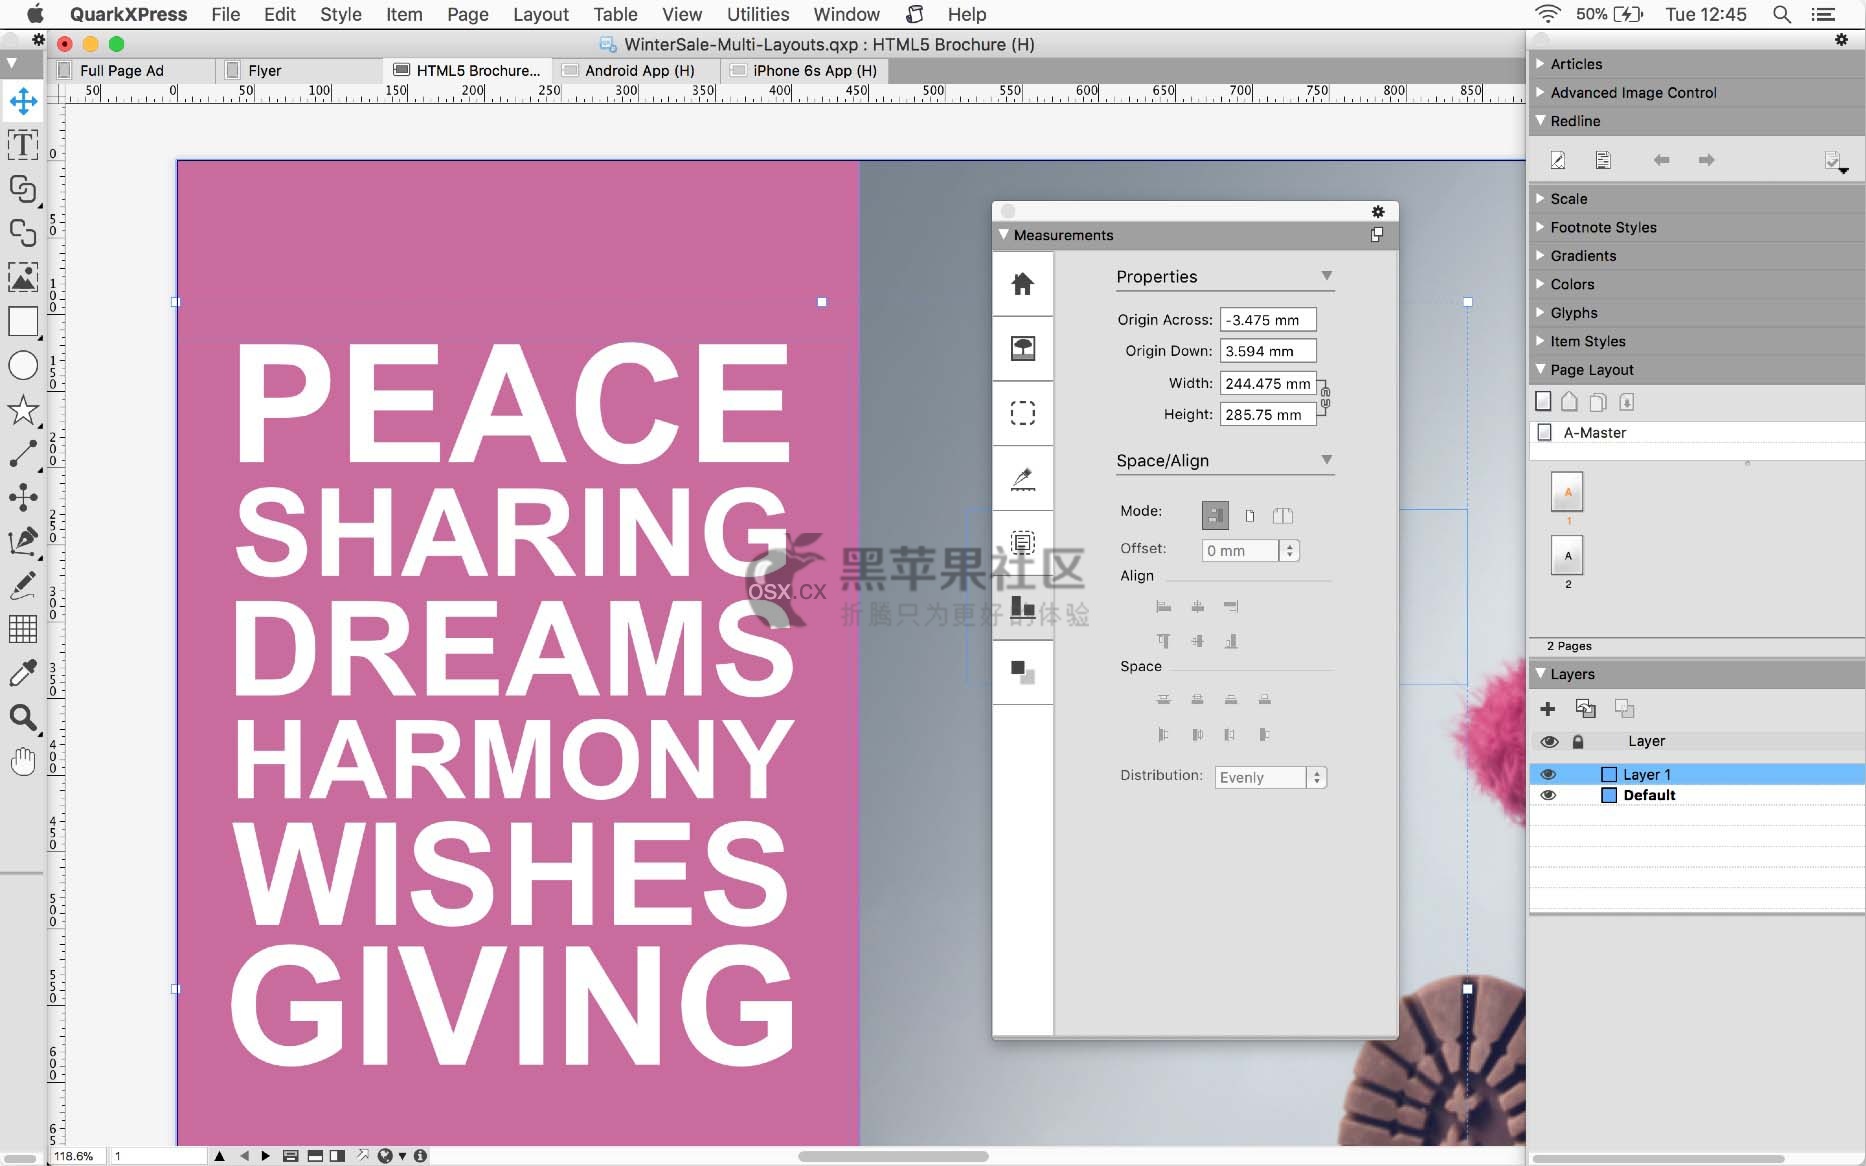Viewport: 1866px width, 1166px height.
Task: Select Page Relative align mode
Action: point(1249,516)
